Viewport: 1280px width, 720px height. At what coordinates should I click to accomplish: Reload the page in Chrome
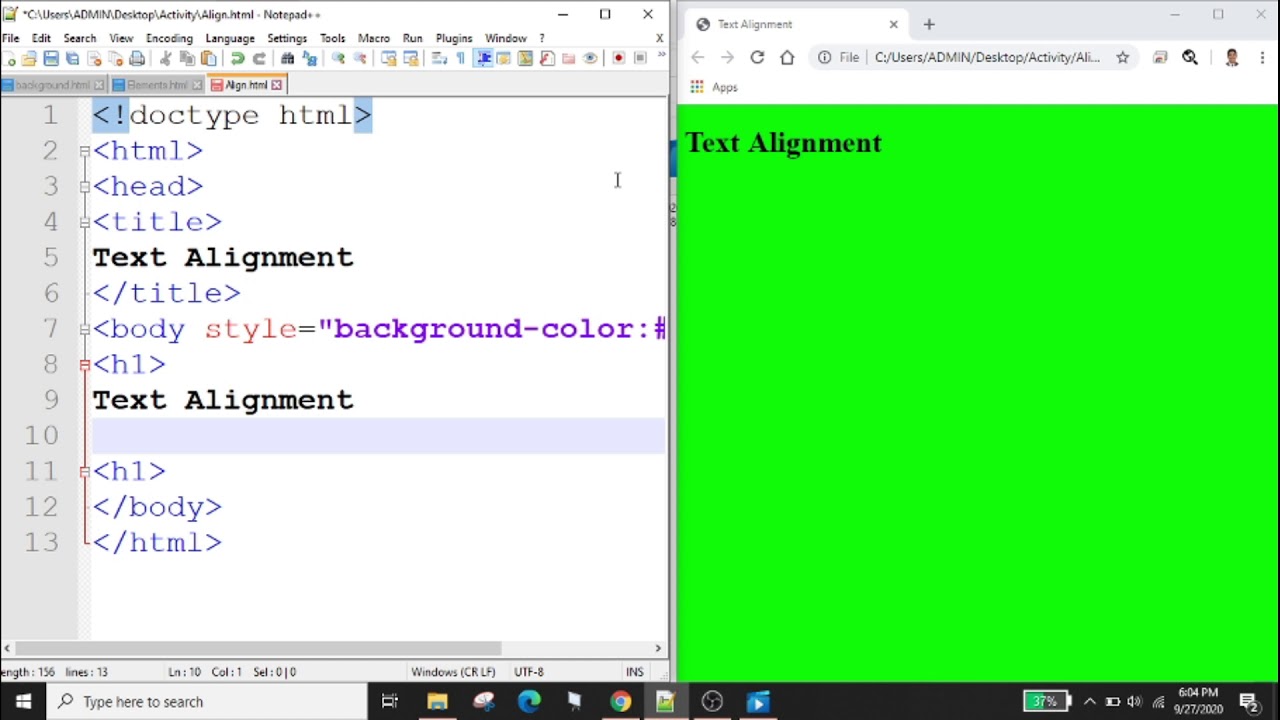757,57
